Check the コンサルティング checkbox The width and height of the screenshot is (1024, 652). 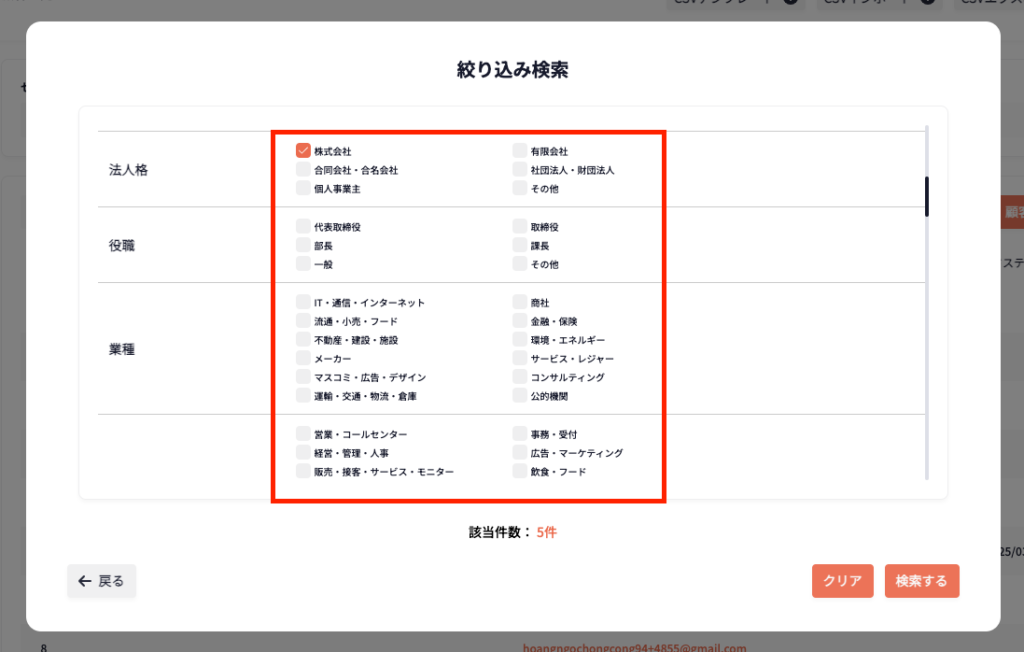coord(519,377)
